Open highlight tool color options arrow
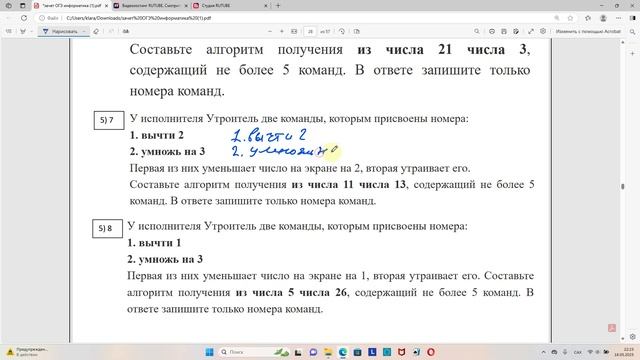The width and height of the screenshot is (640, 360). pyautogui.click(x=31, y=31)
